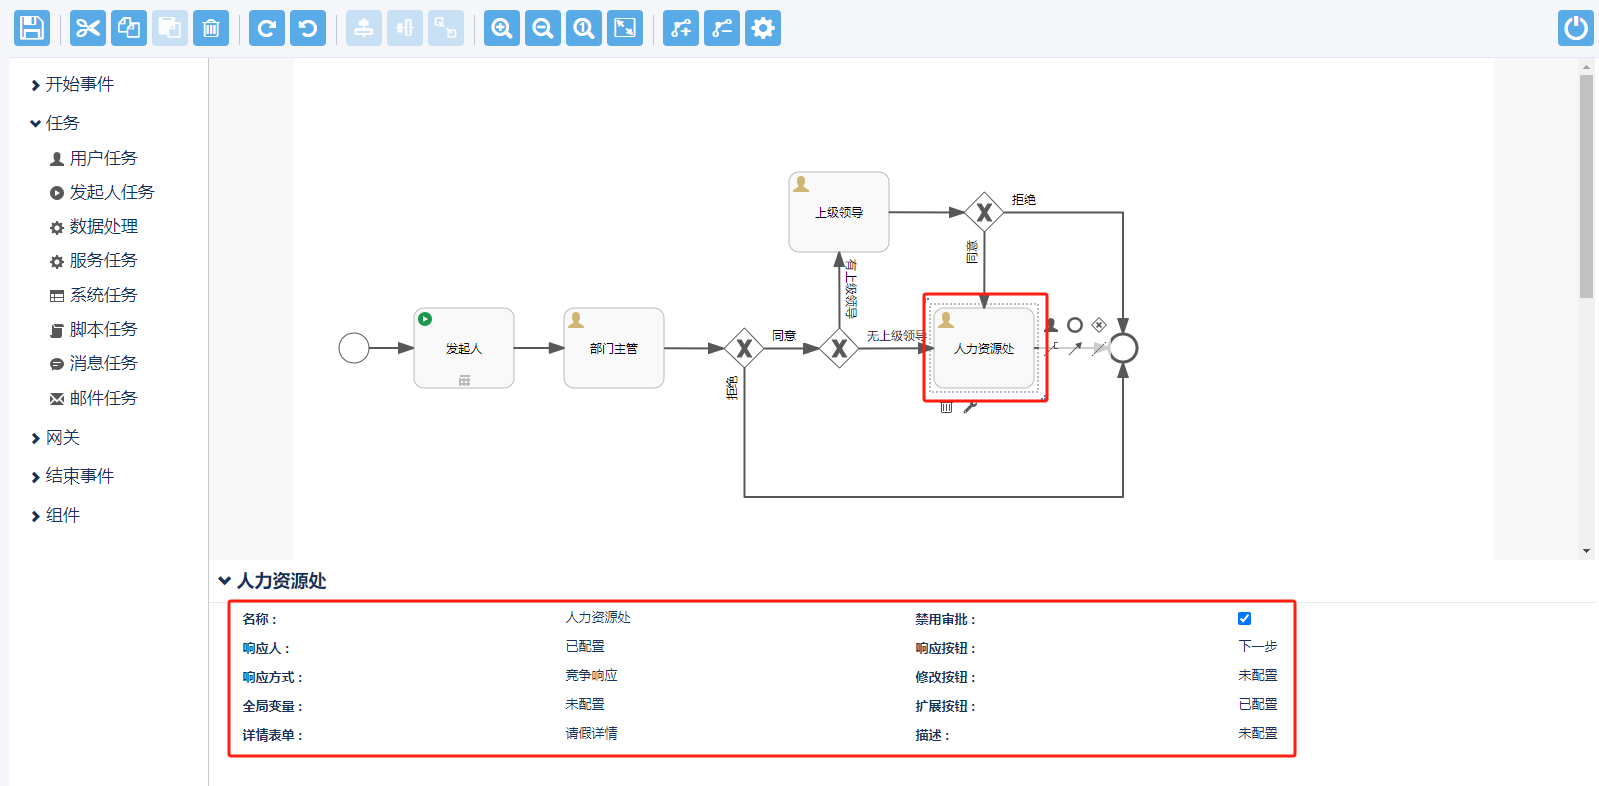Viewport: 1599px width, 786px height.
Task: Select the 部门主管 task node
Action: pos(613,348)
